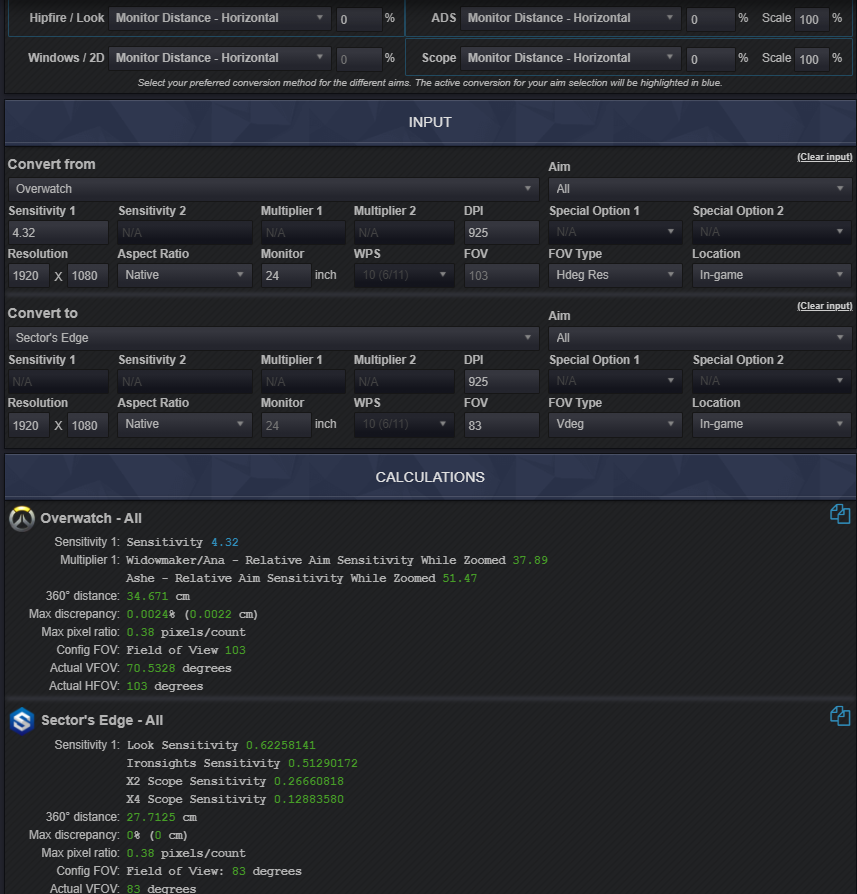The height and width of the screenshot is (894, 857).
Task: Click Clear input link for Convert from
Action: pos(824,157)
